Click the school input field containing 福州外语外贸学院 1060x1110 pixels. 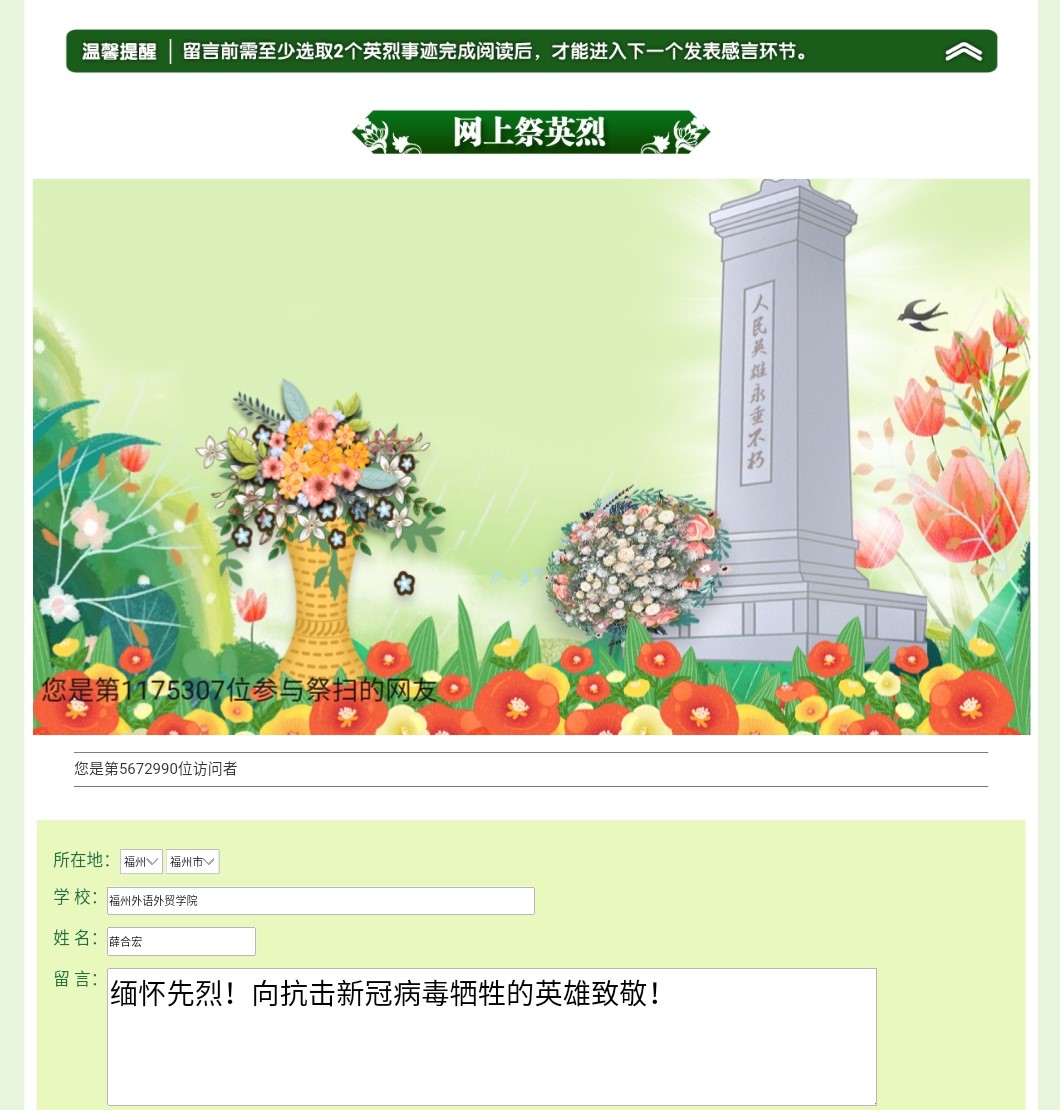[x=321, y=900]
